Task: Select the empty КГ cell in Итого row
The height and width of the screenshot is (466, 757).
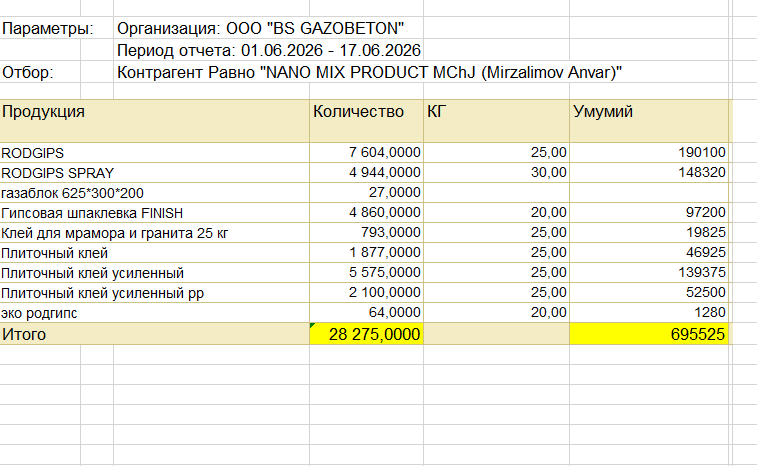Action: tap(496, 334)
